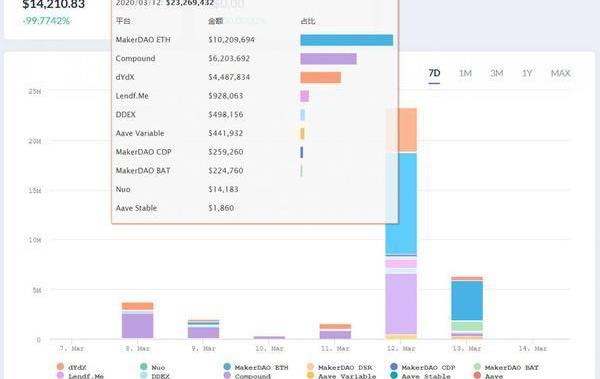Click the 13. Mar blue bar segment
The height and width of the screenshot is (379, 600).
point(467,301)
